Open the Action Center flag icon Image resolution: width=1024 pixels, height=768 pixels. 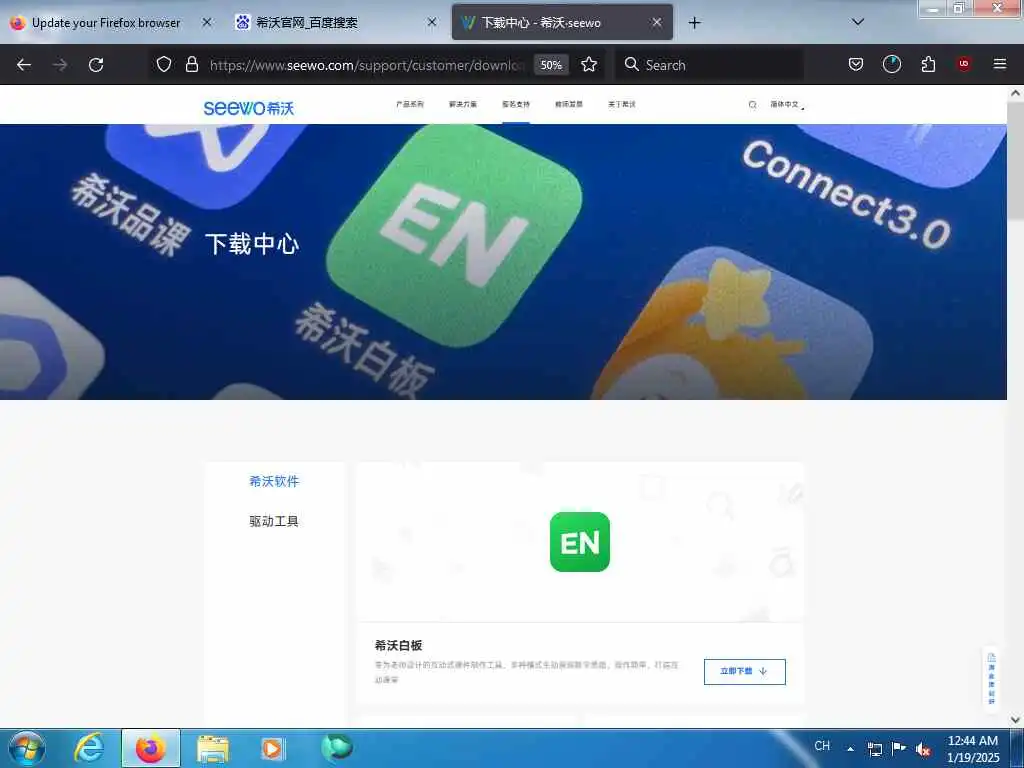tap(899, 748)
